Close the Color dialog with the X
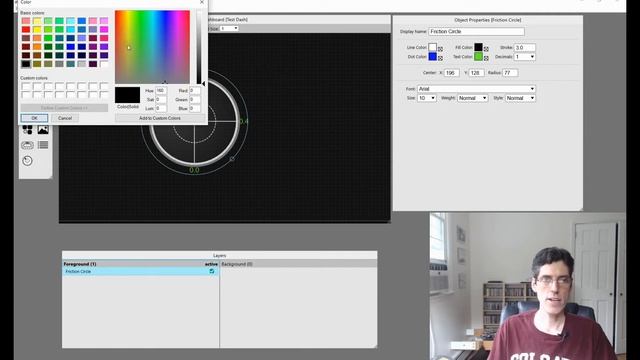The height and width of the screenshot is (360, 640). pos(202,2)
